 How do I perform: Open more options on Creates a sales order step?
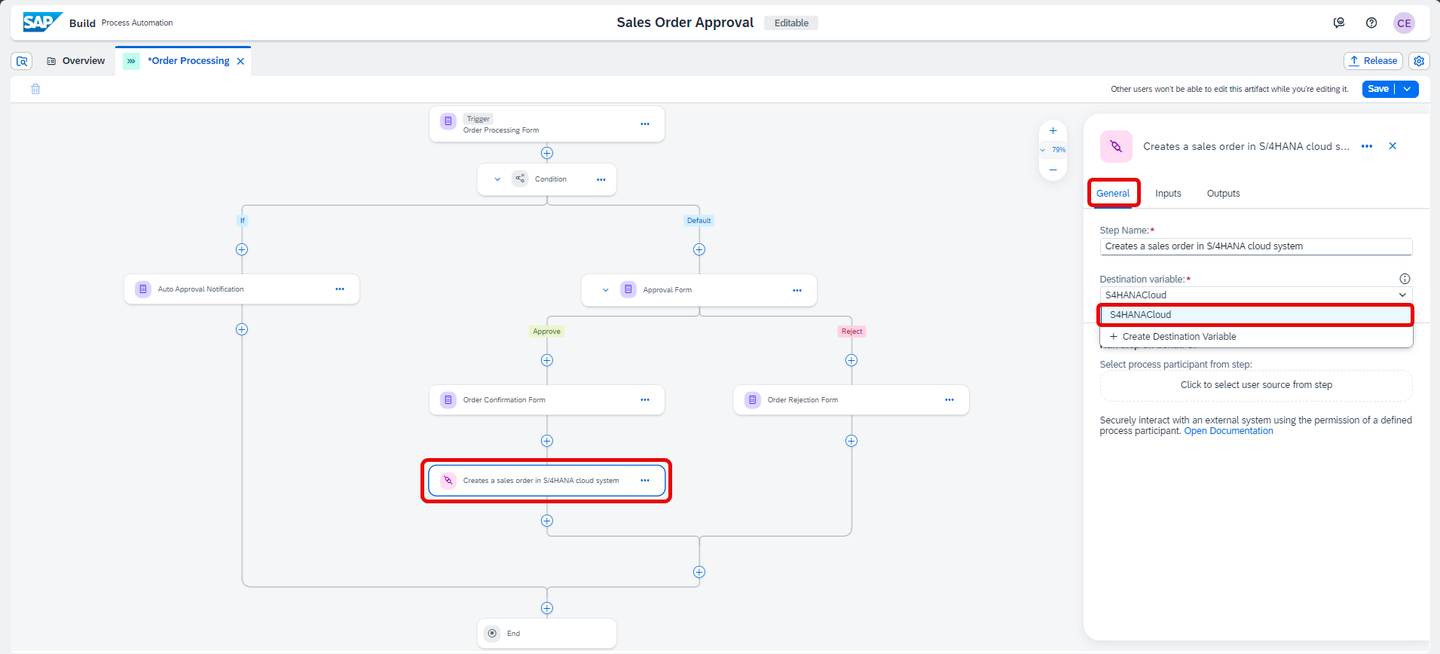[x=645, y=481]
